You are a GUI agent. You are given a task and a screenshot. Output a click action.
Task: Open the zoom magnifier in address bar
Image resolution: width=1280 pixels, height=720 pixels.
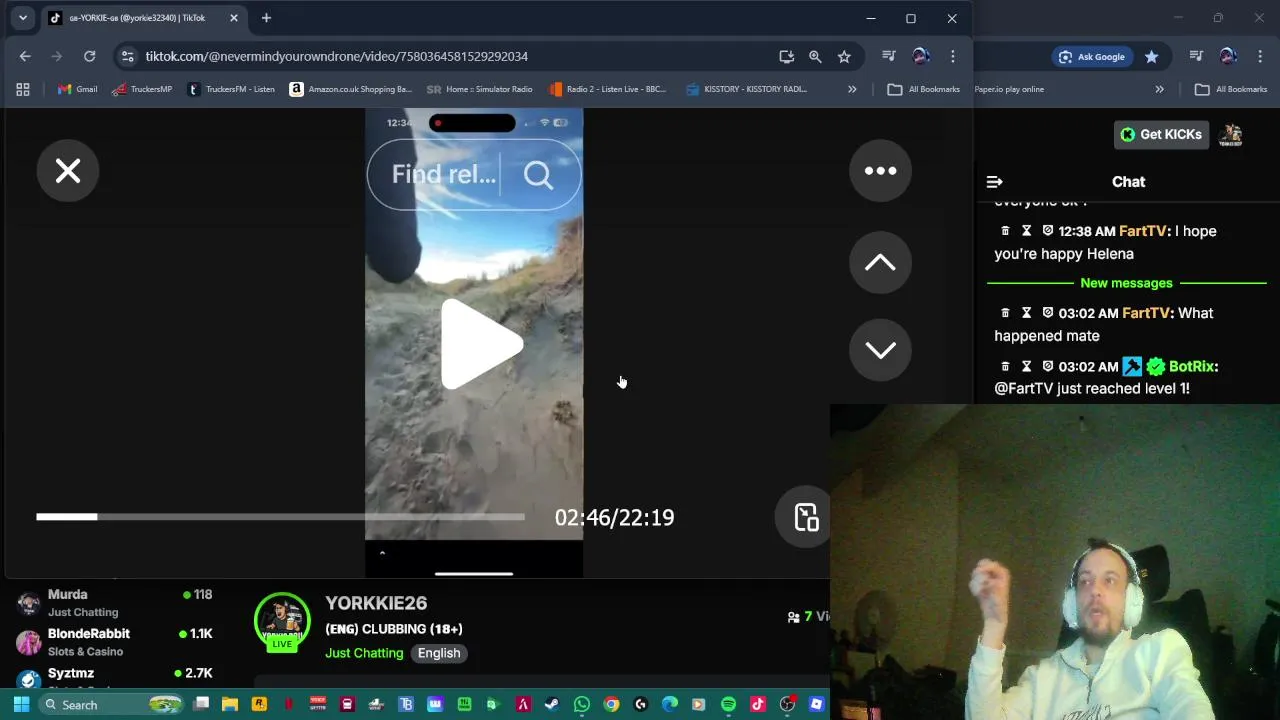[x=815, y=57]
